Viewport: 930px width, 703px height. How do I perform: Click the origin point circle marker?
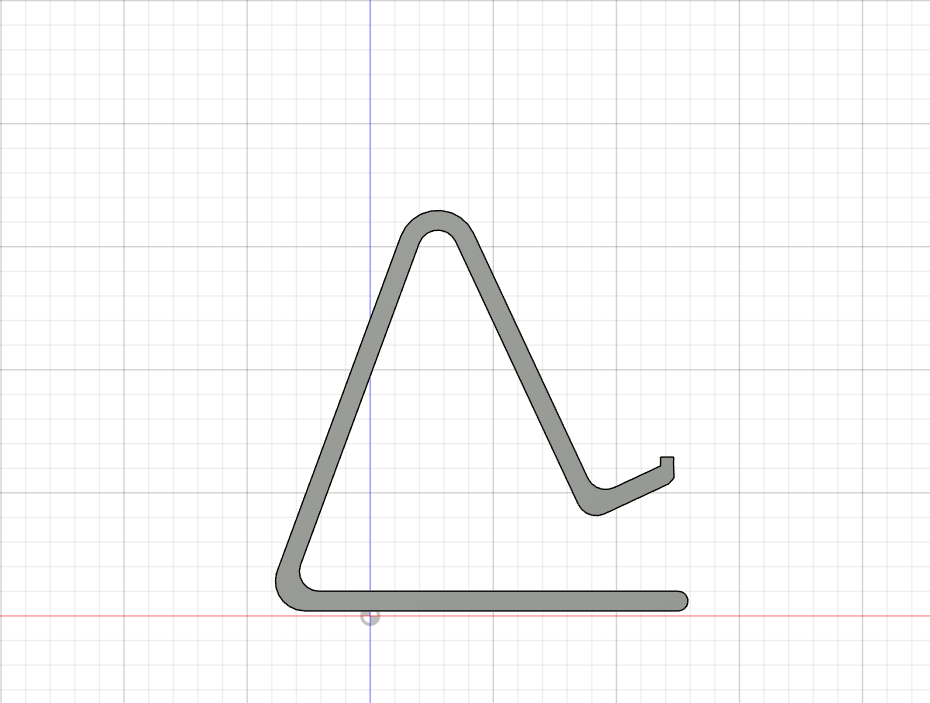(370, 617)
